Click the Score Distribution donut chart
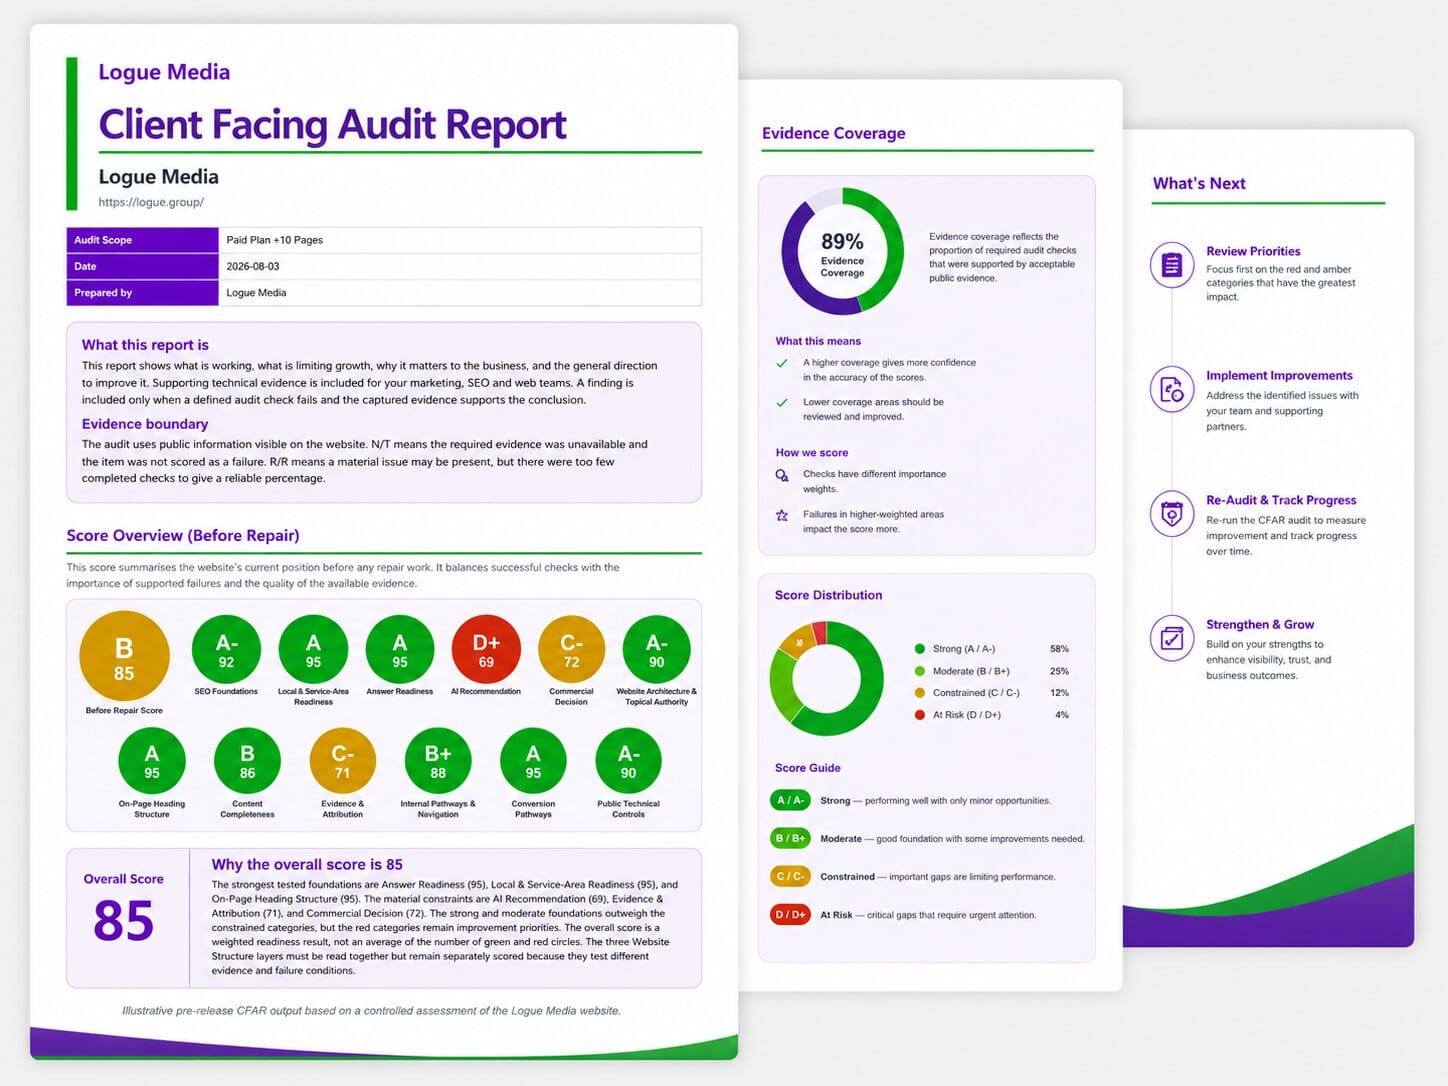This screenshot has width=1448, height=1086. [x=827, y=679]
